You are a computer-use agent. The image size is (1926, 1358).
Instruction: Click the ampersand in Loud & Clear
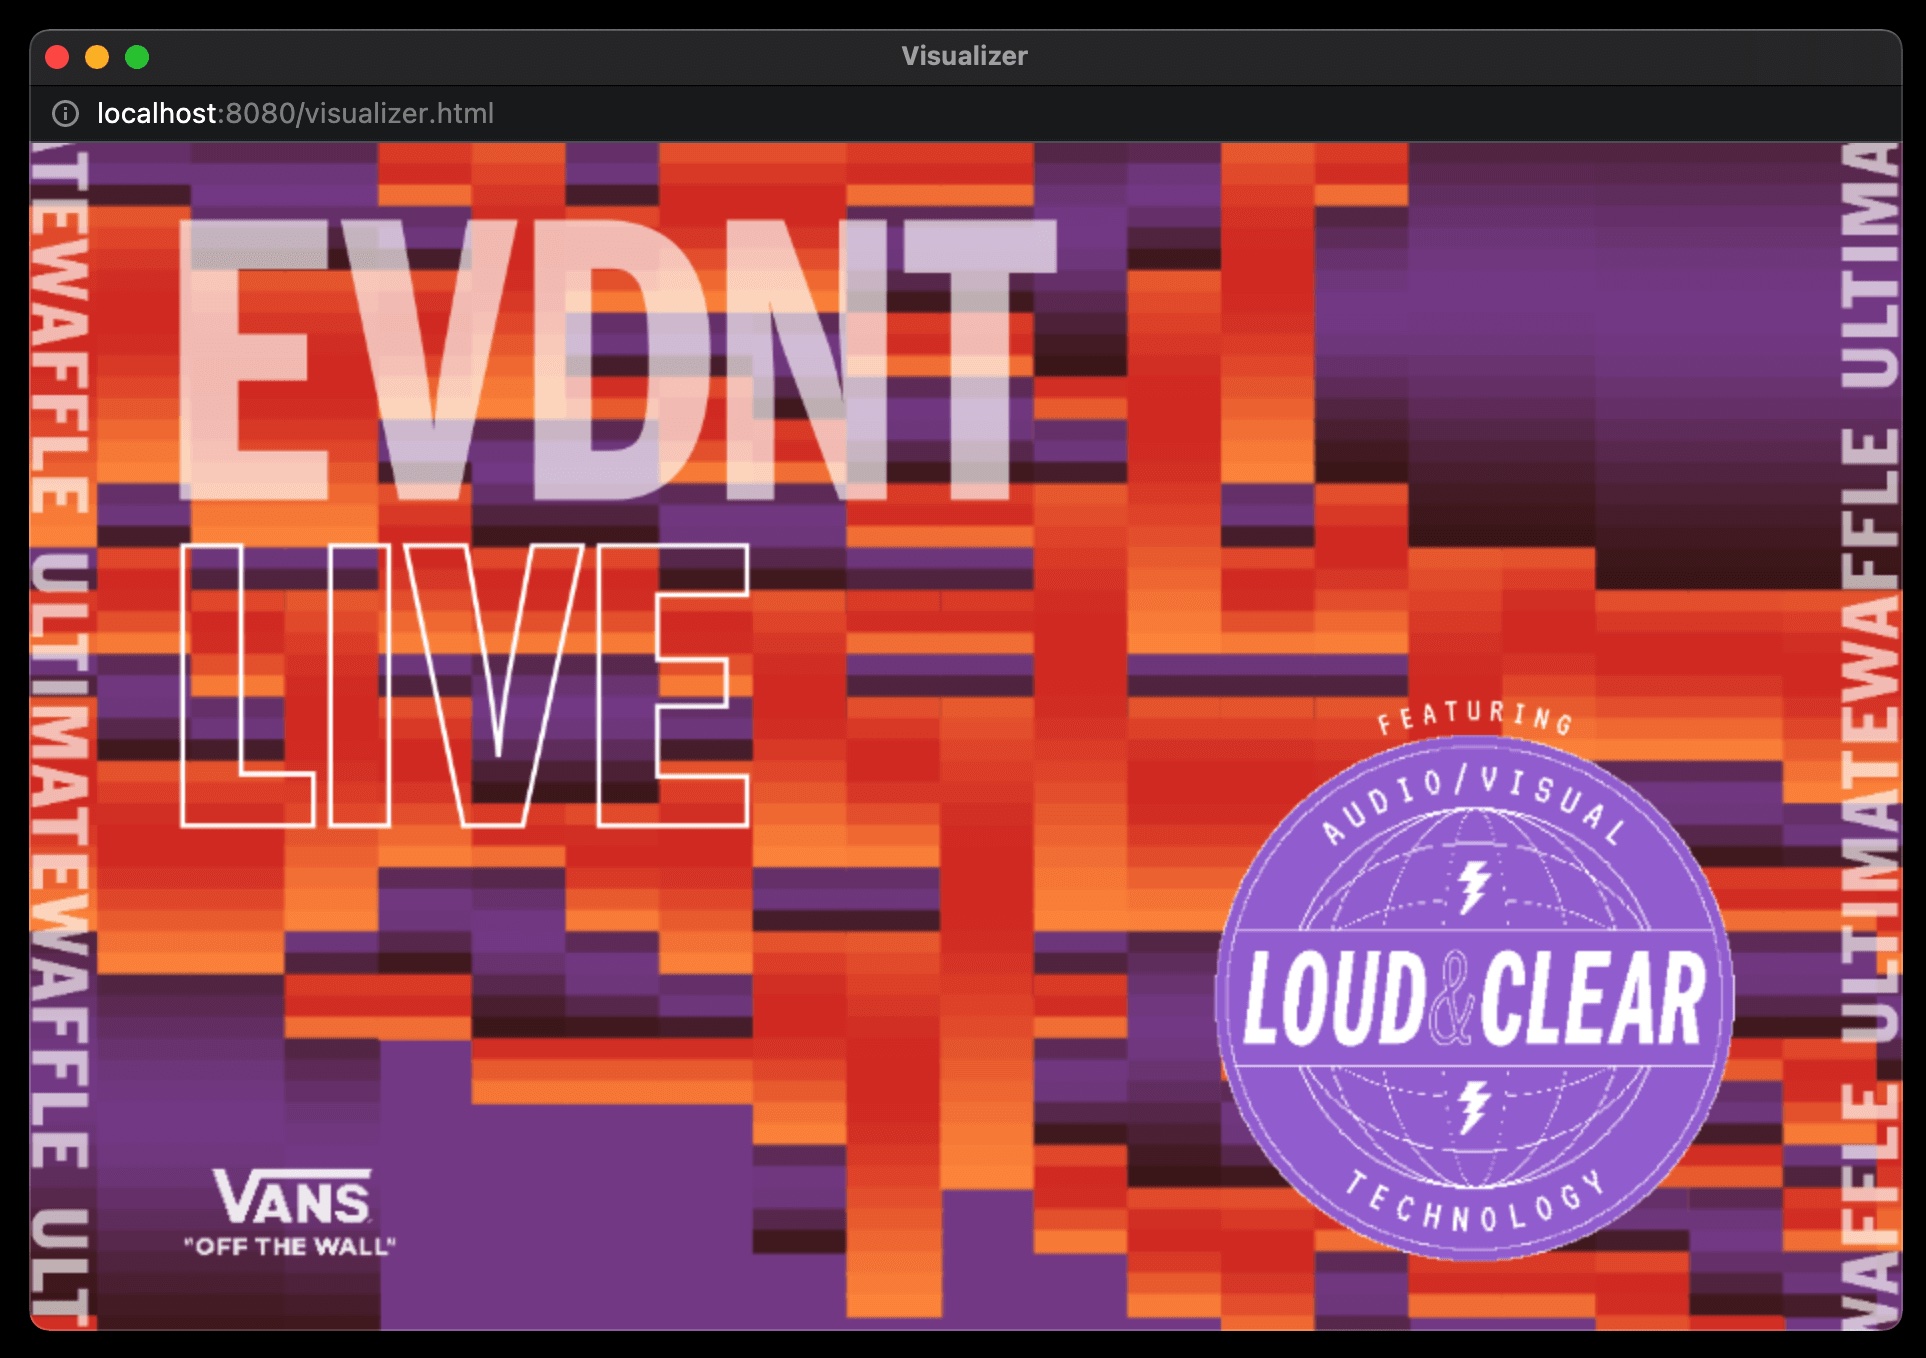click(1452, 999)
